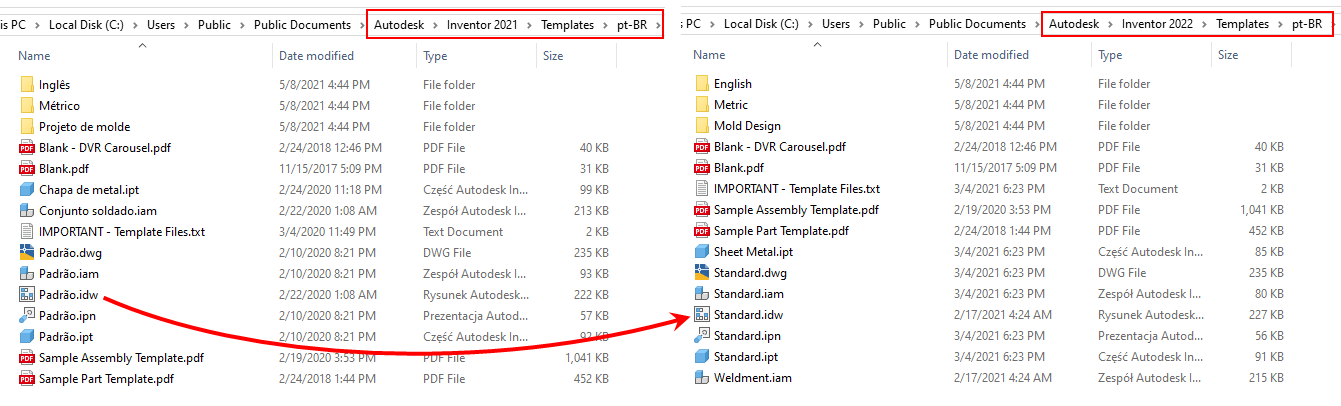The width and height of the screenshot is (1341, 406).
Task: Click Chapa de metal.ipt part icon
Action: 27,190
